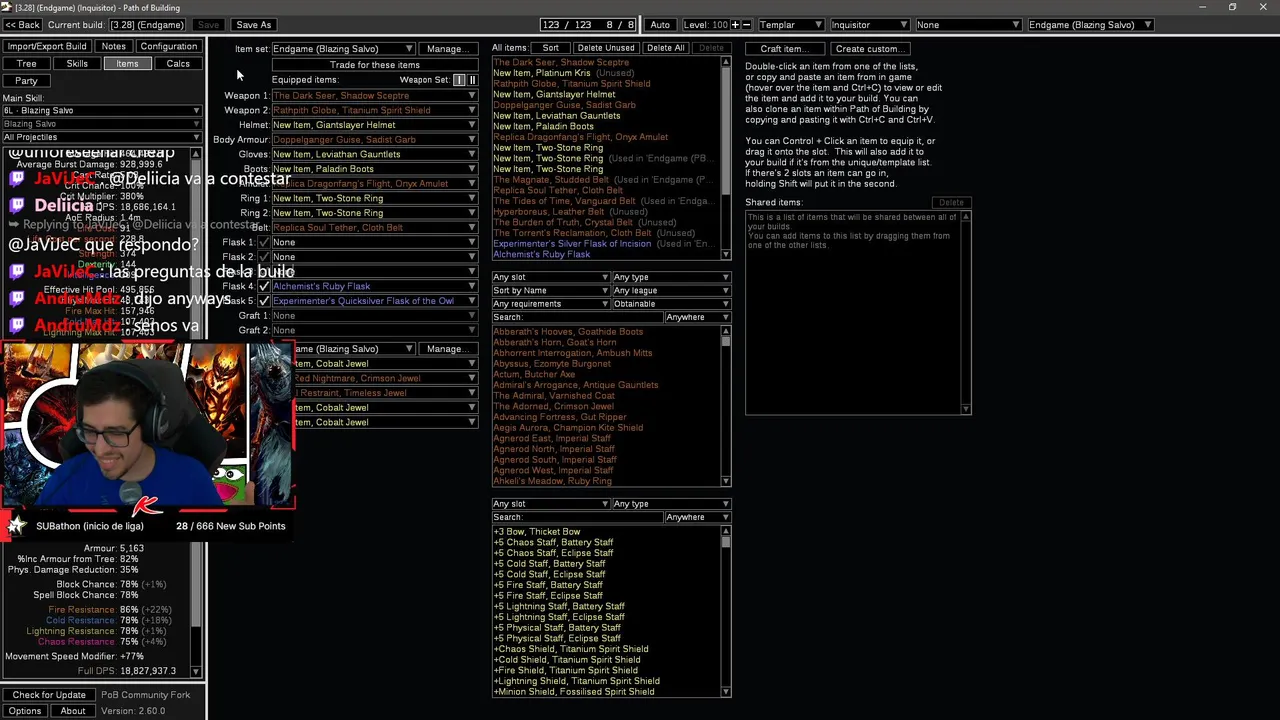Expand the Belt Replica Soul Tether dropdown
1280x720 pixels.
tap(375, 228)
